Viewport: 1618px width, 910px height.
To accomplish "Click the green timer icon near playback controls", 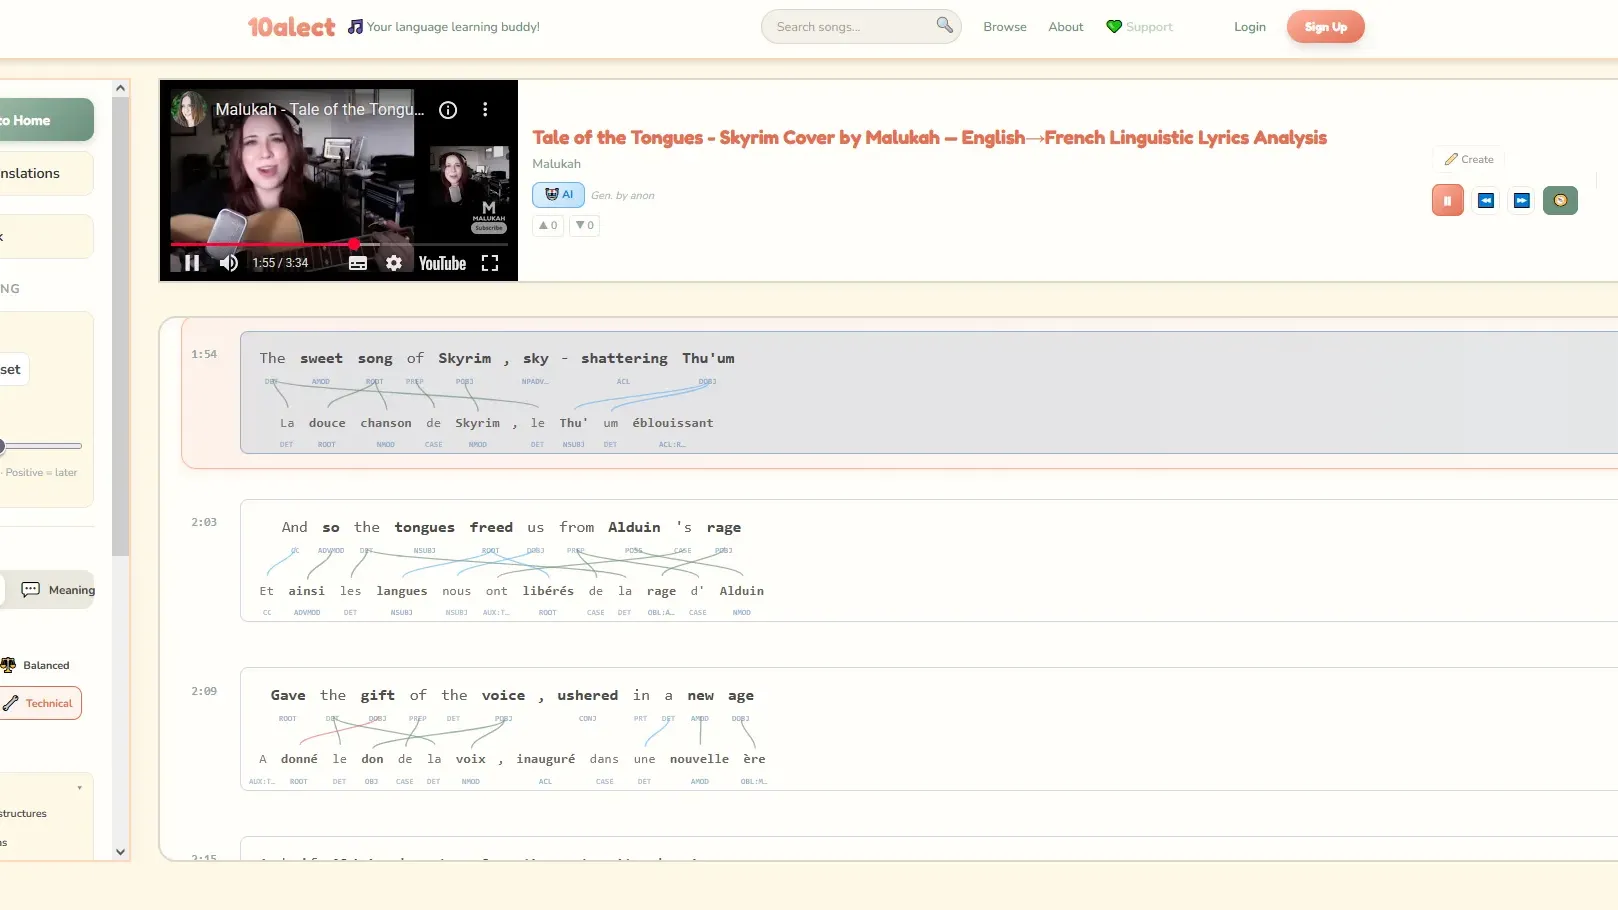I will pyautogui.click(x=1560, y=200).
